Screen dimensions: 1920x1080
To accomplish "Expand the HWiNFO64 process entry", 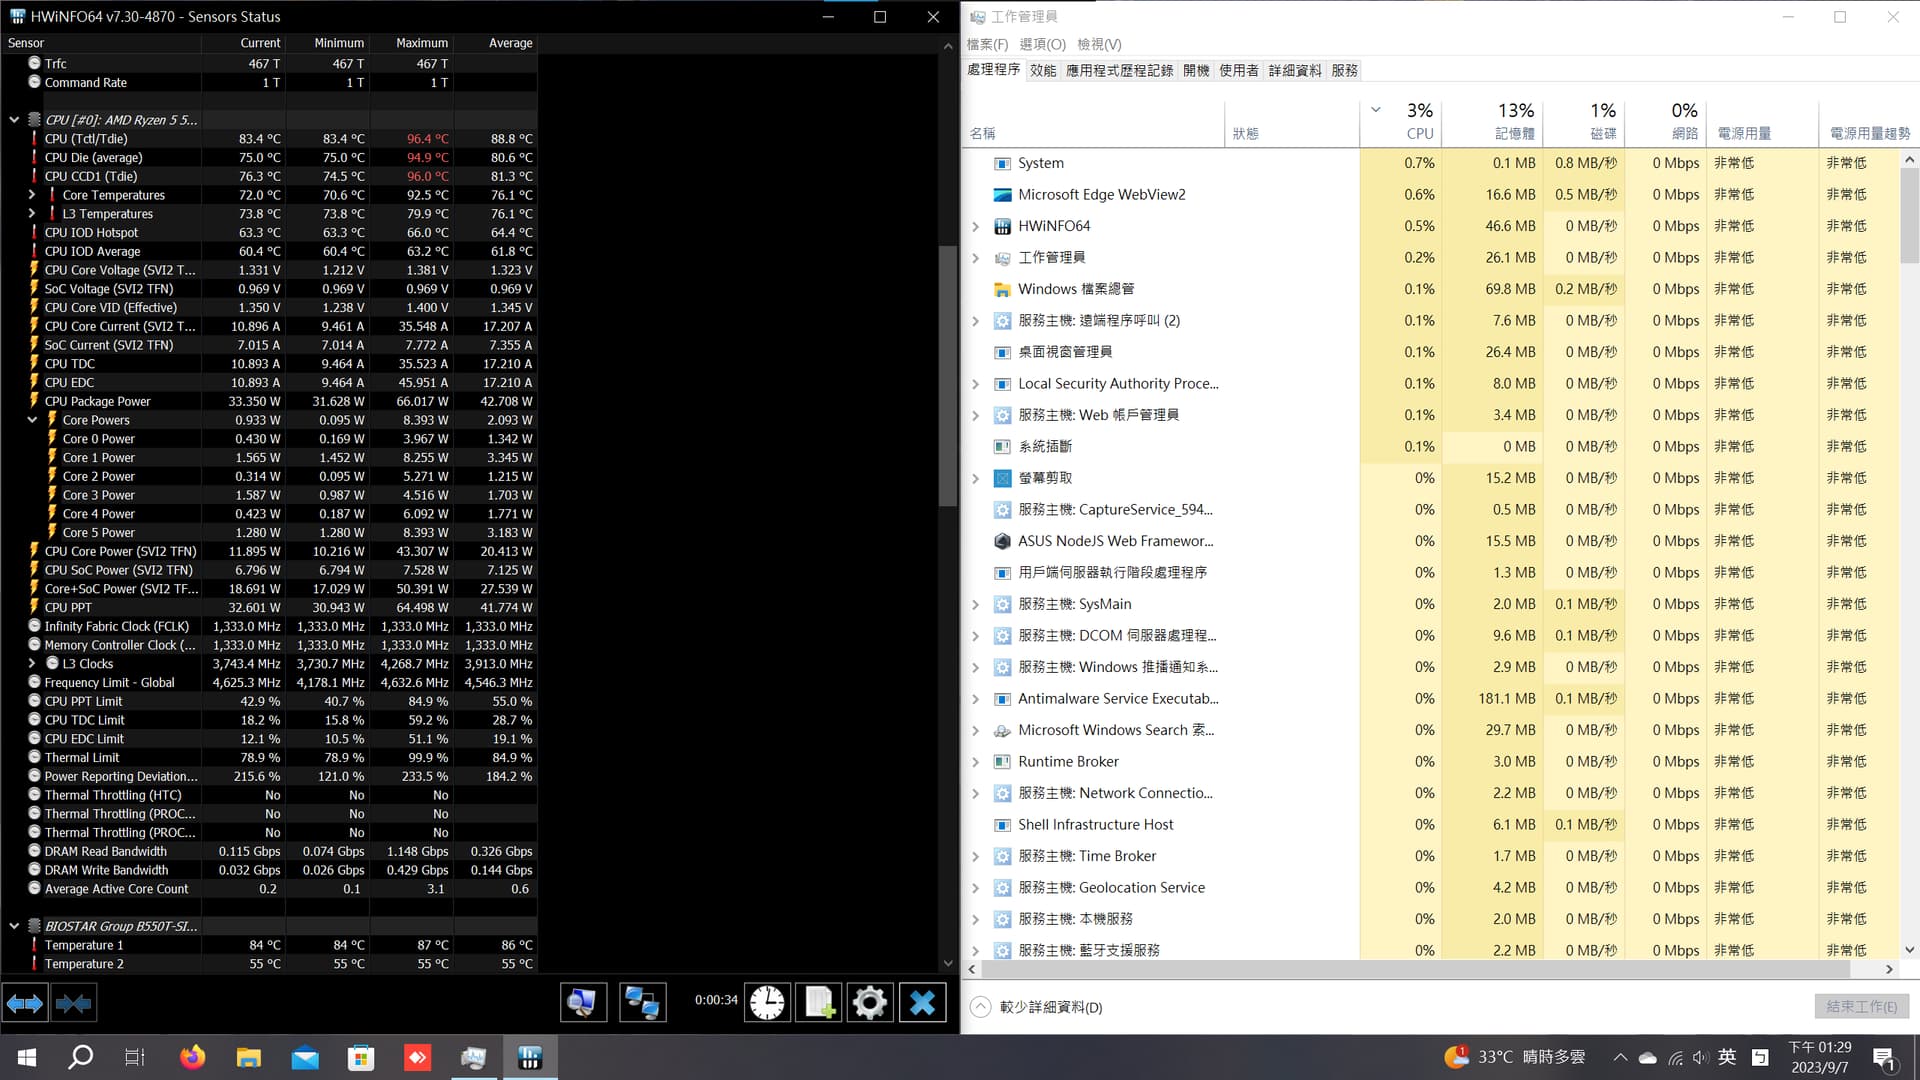I will pyautogui.click(x=976, y=227).
